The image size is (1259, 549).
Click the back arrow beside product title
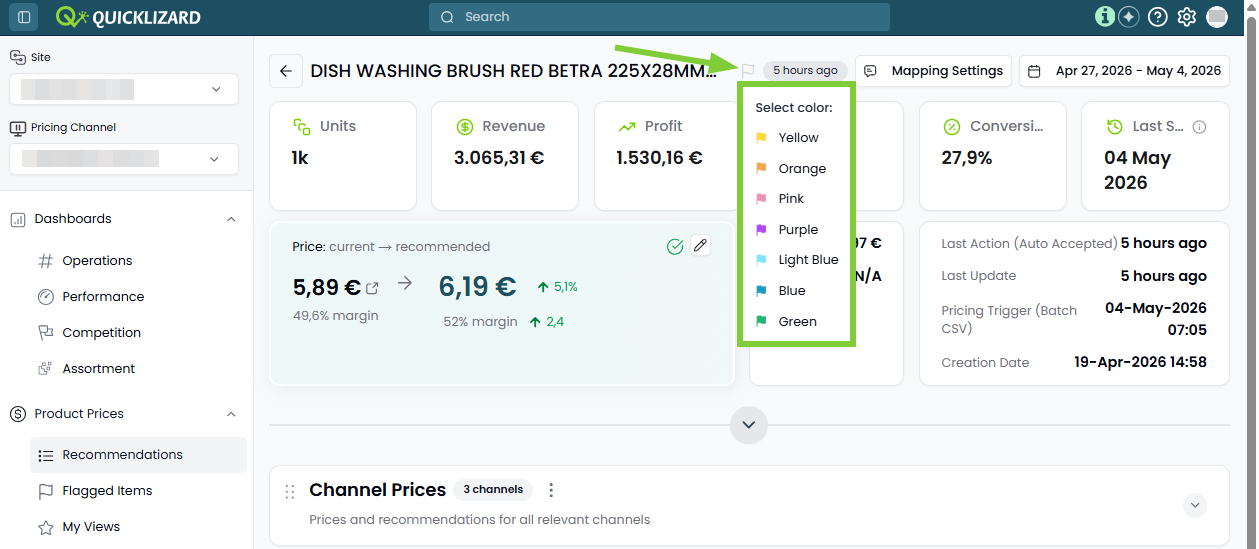point(286,71)
